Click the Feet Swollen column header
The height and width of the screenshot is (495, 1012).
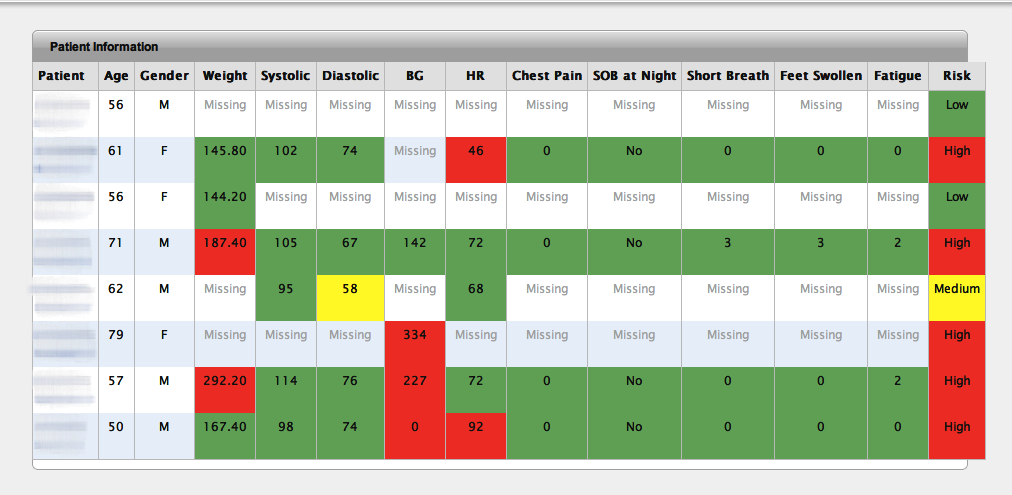(820, 76)
